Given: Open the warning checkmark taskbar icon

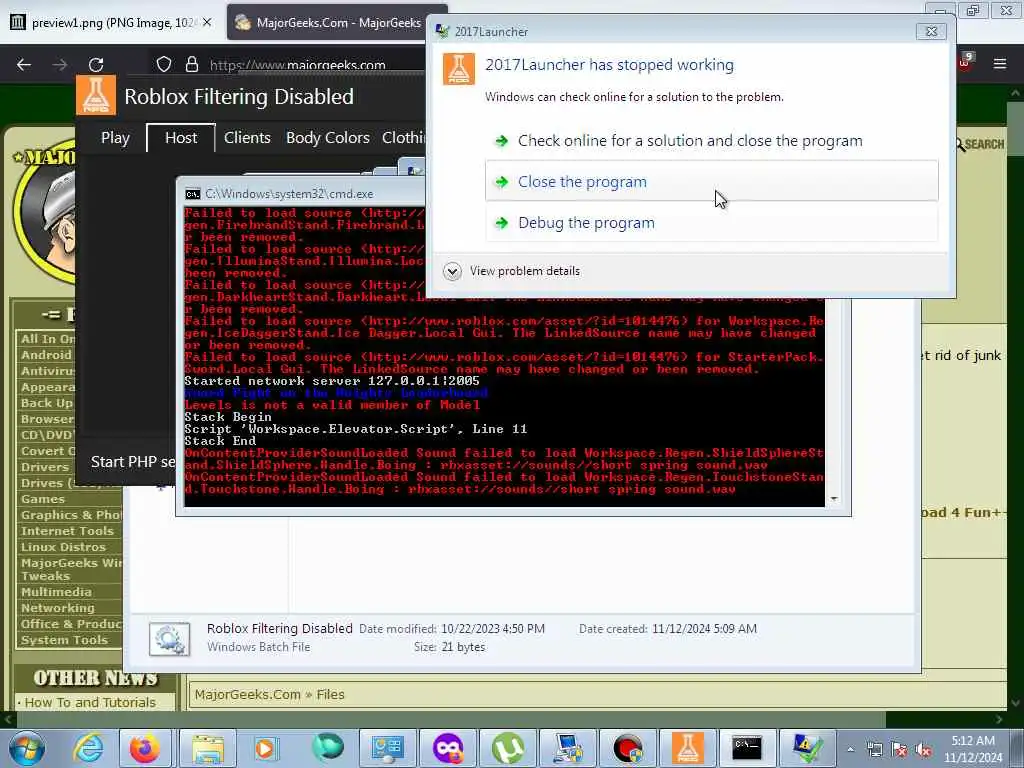Looking at the screenshot, I should click(807, 748).
